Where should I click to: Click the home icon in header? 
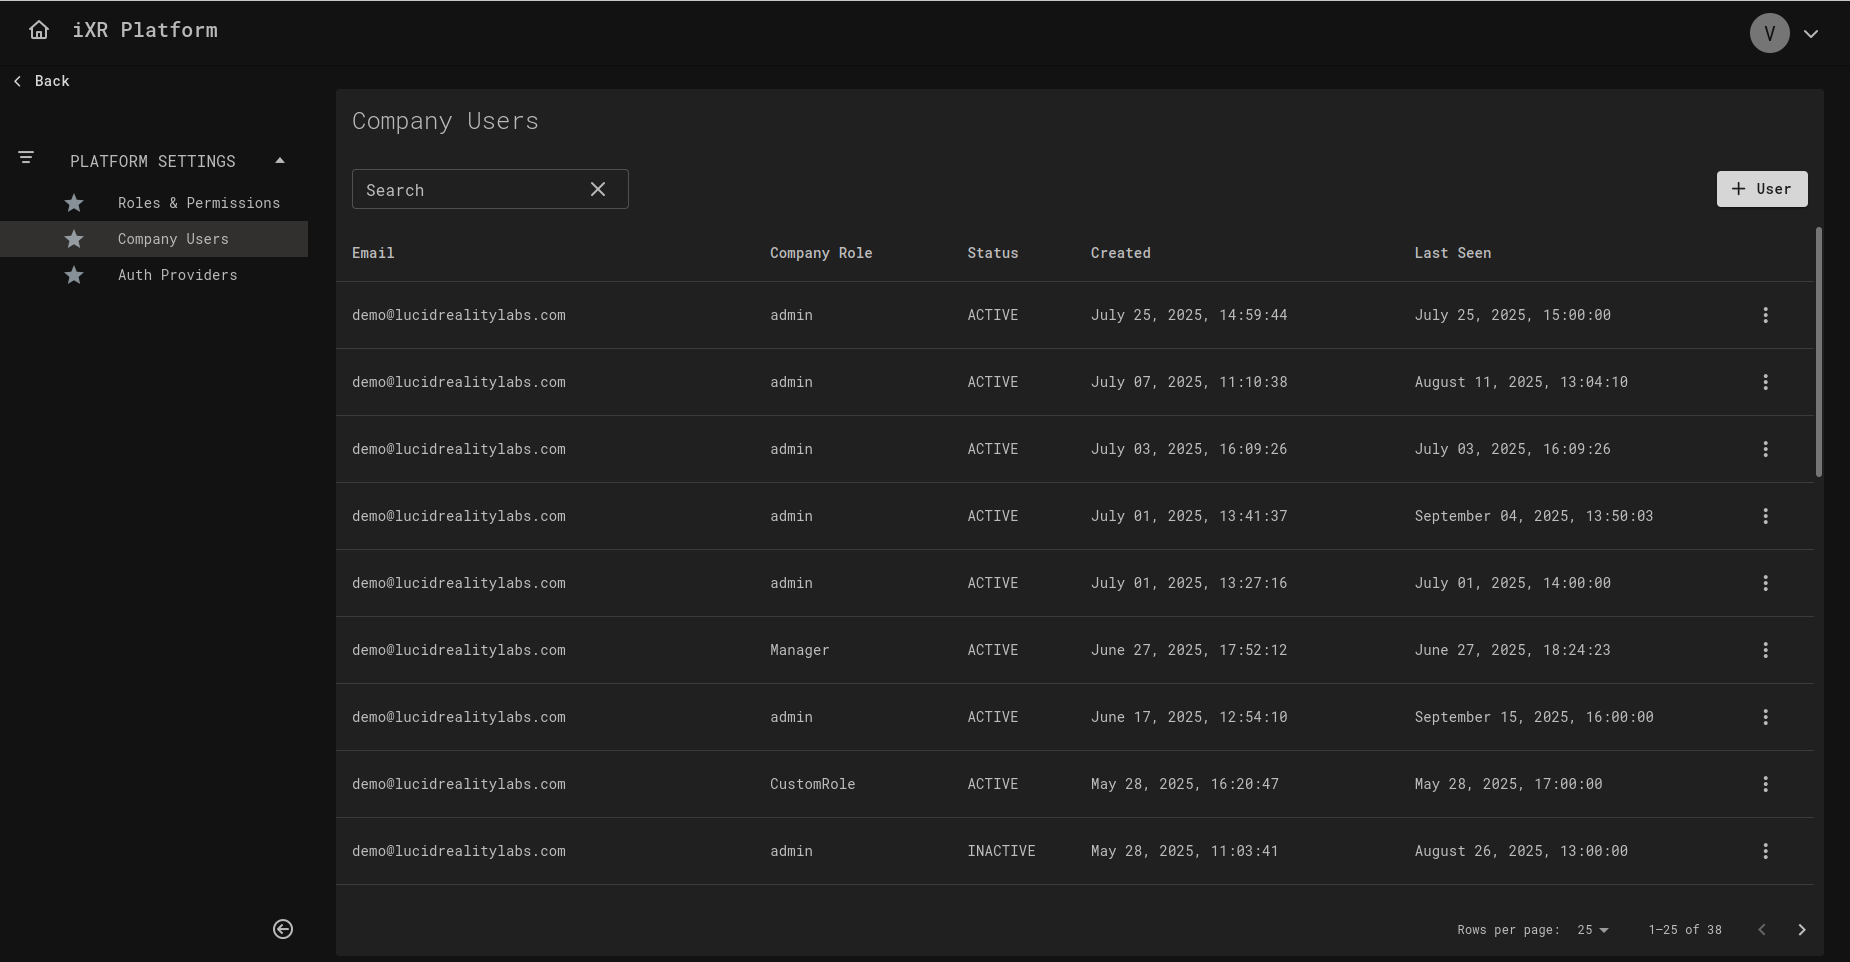(x=39, y=30)
